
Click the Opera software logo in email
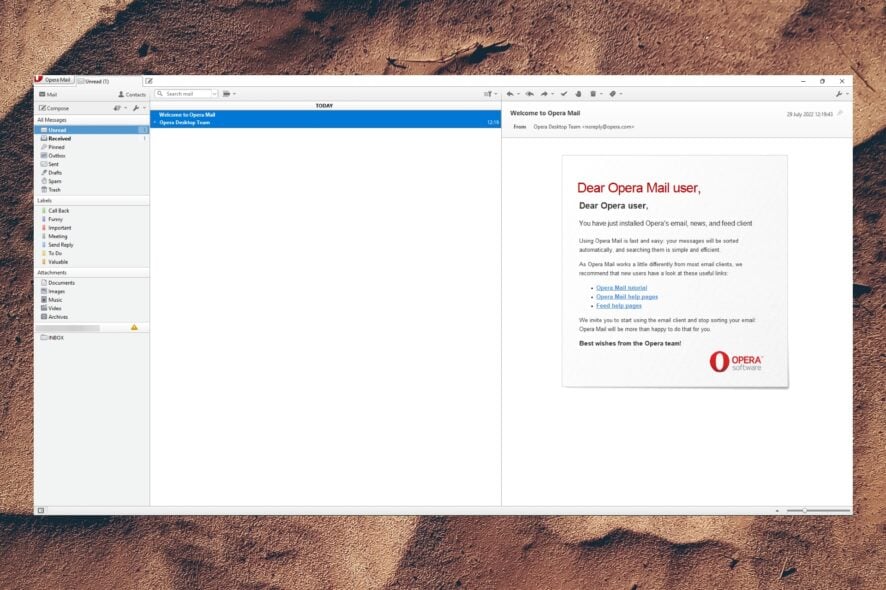click(736, 361)
